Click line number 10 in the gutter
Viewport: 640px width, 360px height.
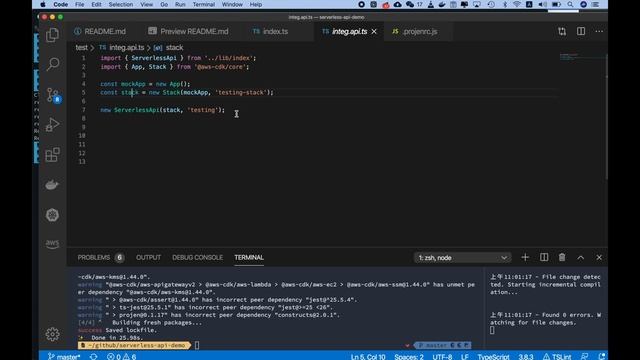tap(82, 136)
